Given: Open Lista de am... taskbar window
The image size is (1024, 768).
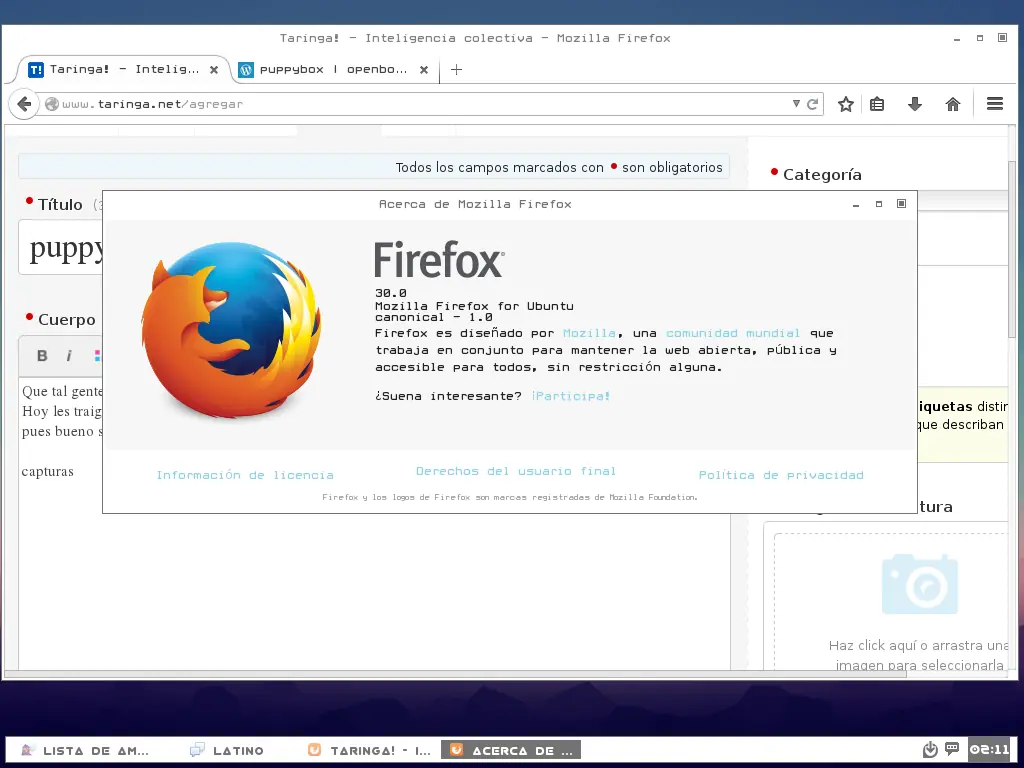Looking at the screenshot, I should point(85,750).
